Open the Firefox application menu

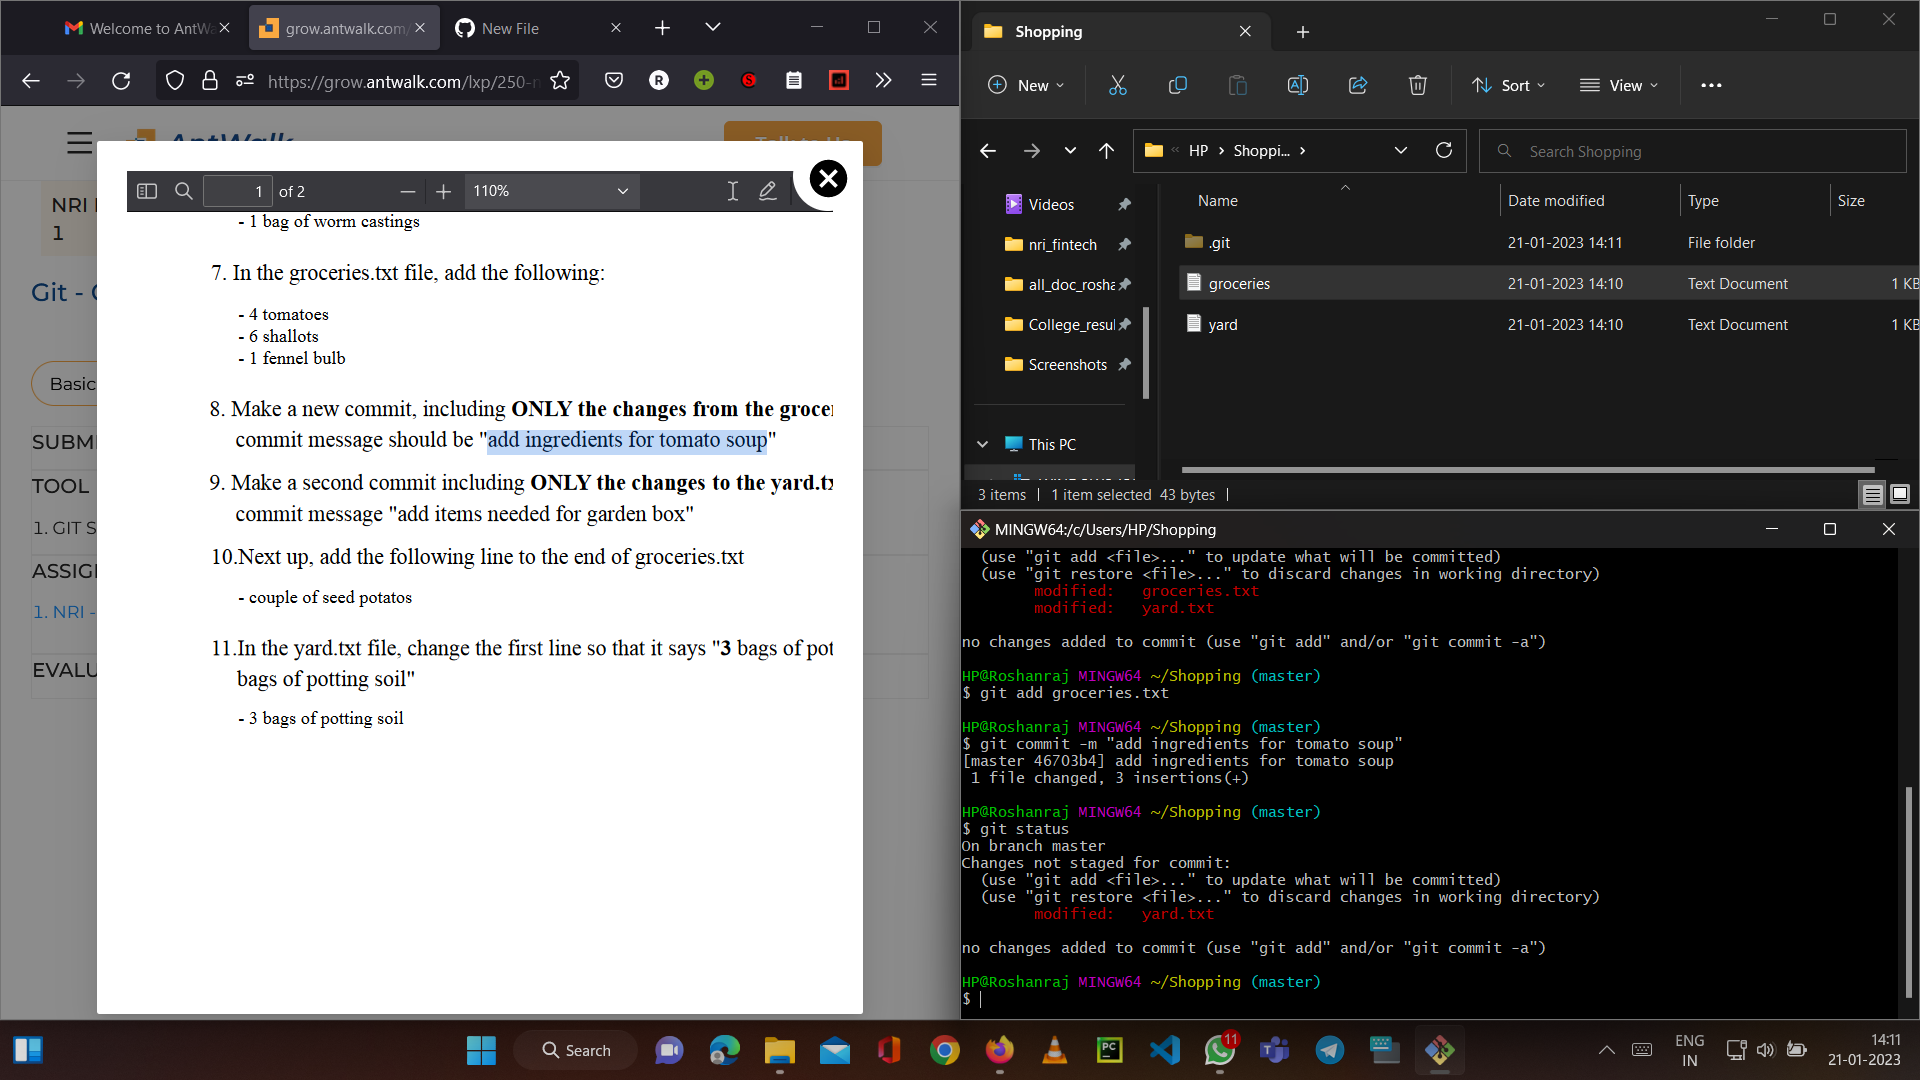(x=928, y=80)
